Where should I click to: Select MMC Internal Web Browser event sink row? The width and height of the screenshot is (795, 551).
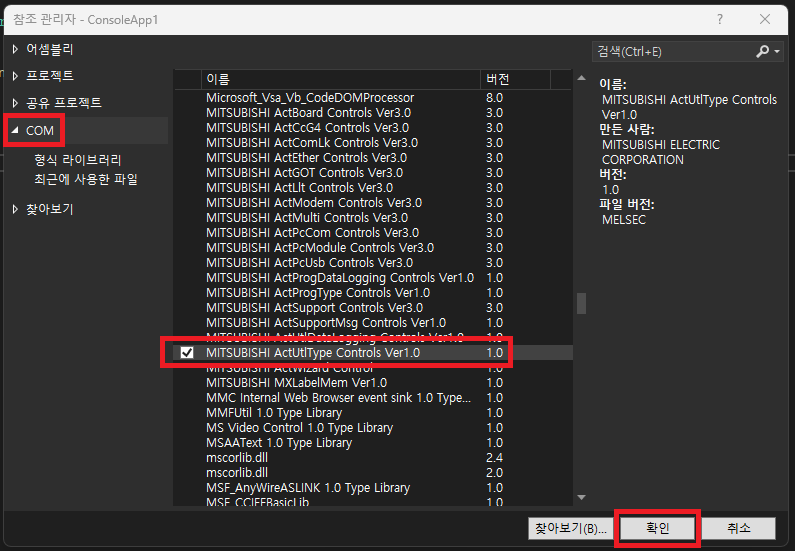(373, 397)
